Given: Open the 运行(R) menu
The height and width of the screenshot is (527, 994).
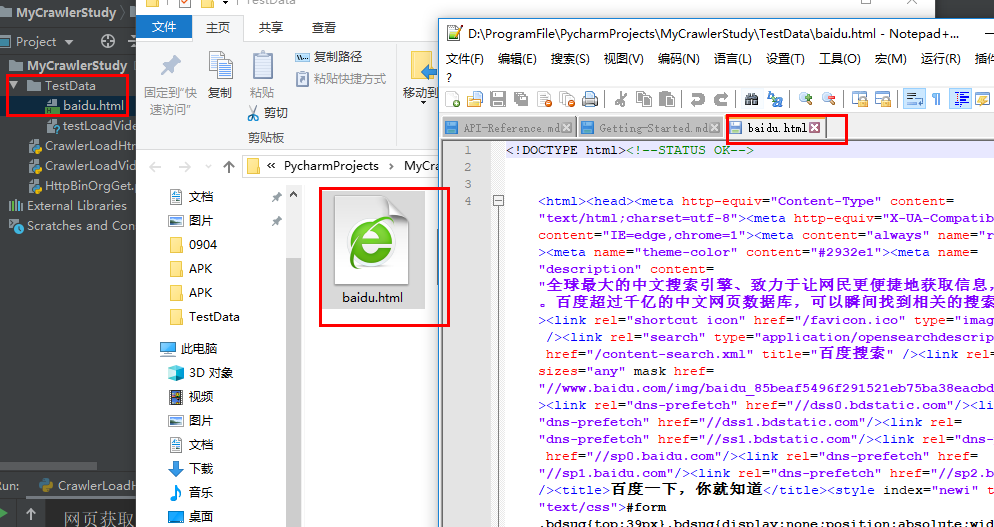Looking at the screenshot, I should [x=940, y=59].
